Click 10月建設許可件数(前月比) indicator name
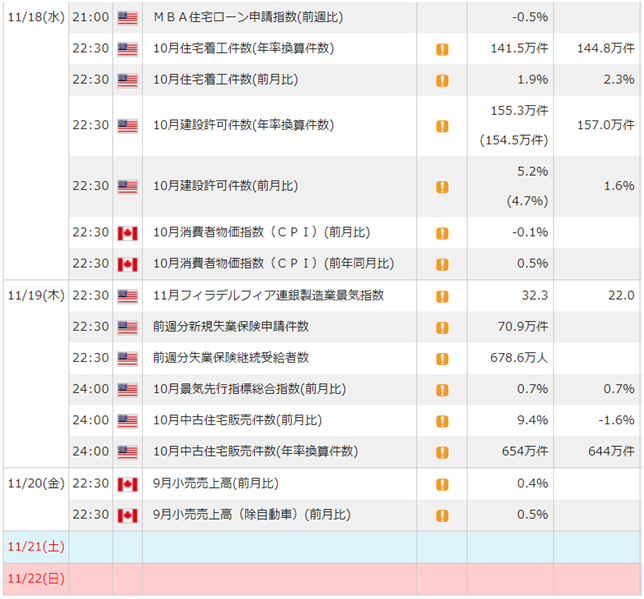The width and height of the screenshot is (644, 599). 225,186
